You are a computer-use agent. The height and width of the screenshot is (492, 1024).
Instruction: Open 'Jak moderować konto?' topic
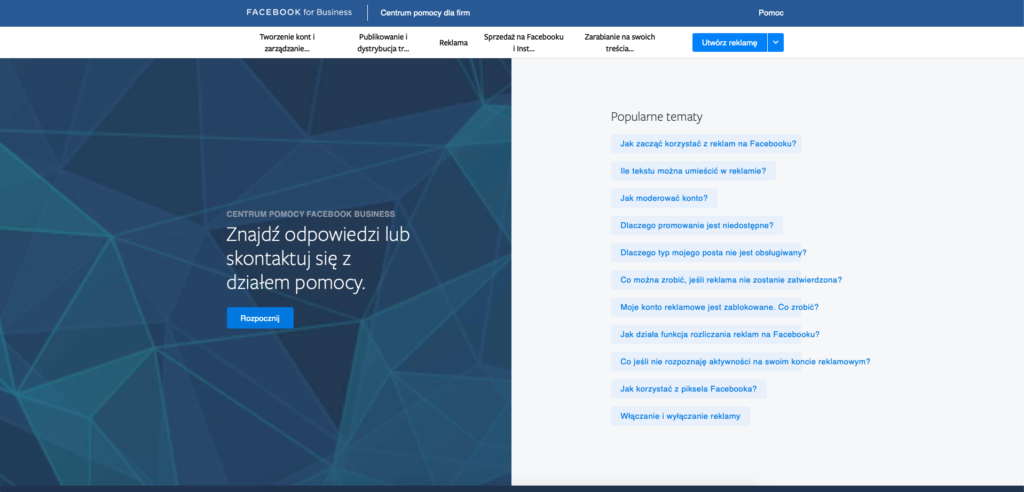664,198
